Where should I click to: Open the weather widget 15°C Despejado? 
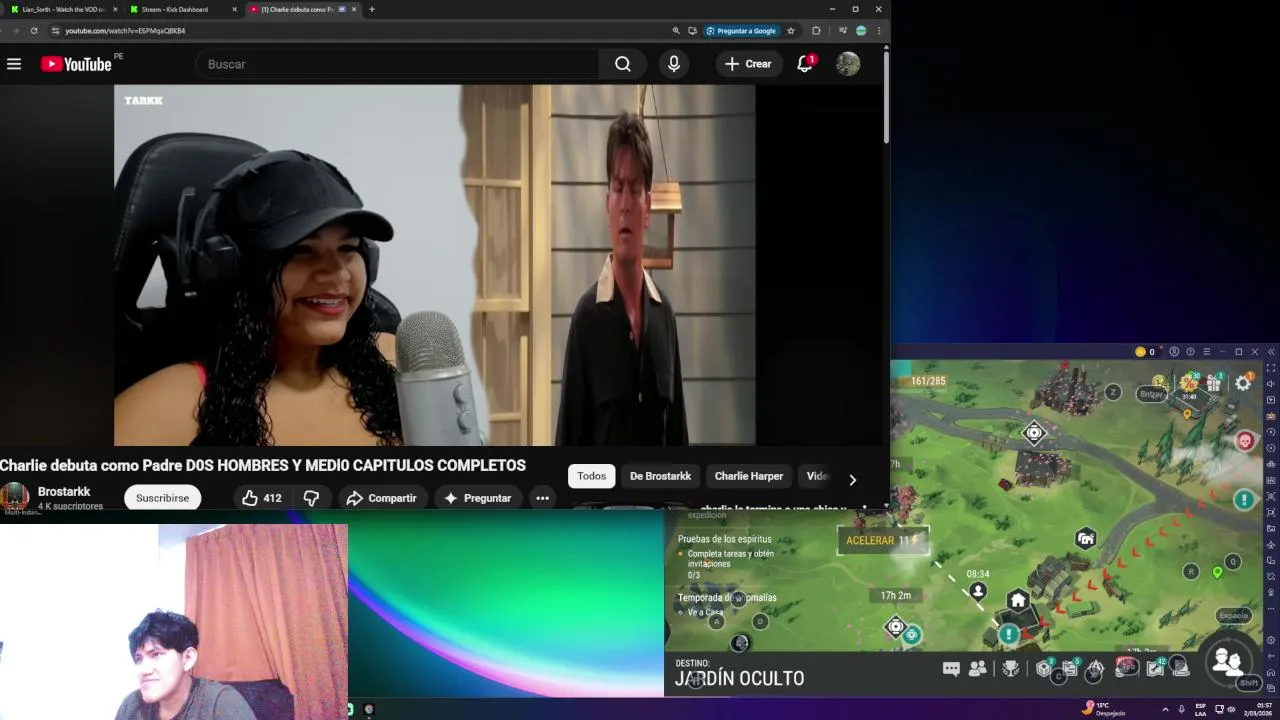click(1104, 708)
